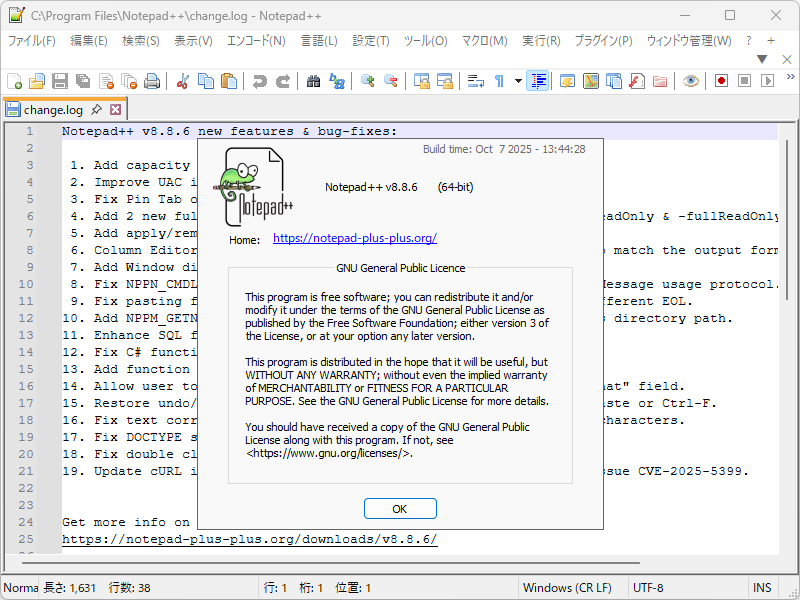The height and width of the screenshot is (600, 800).
Task: Toggle Show All Characters
Action: click(x=499, y=80)
